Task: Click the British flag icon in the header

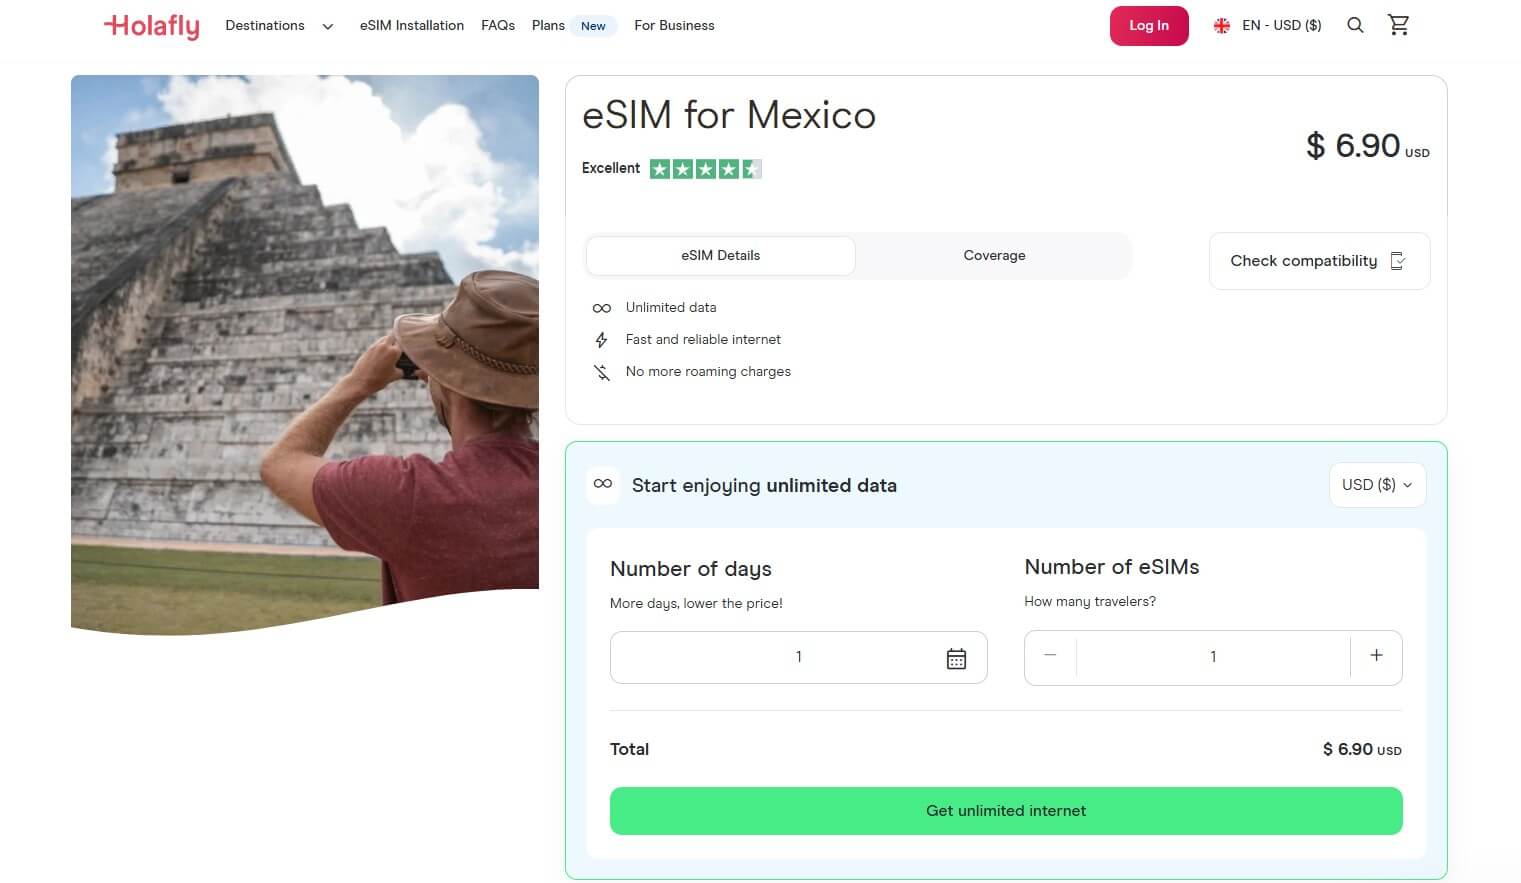Action: tap(1221, 25)
